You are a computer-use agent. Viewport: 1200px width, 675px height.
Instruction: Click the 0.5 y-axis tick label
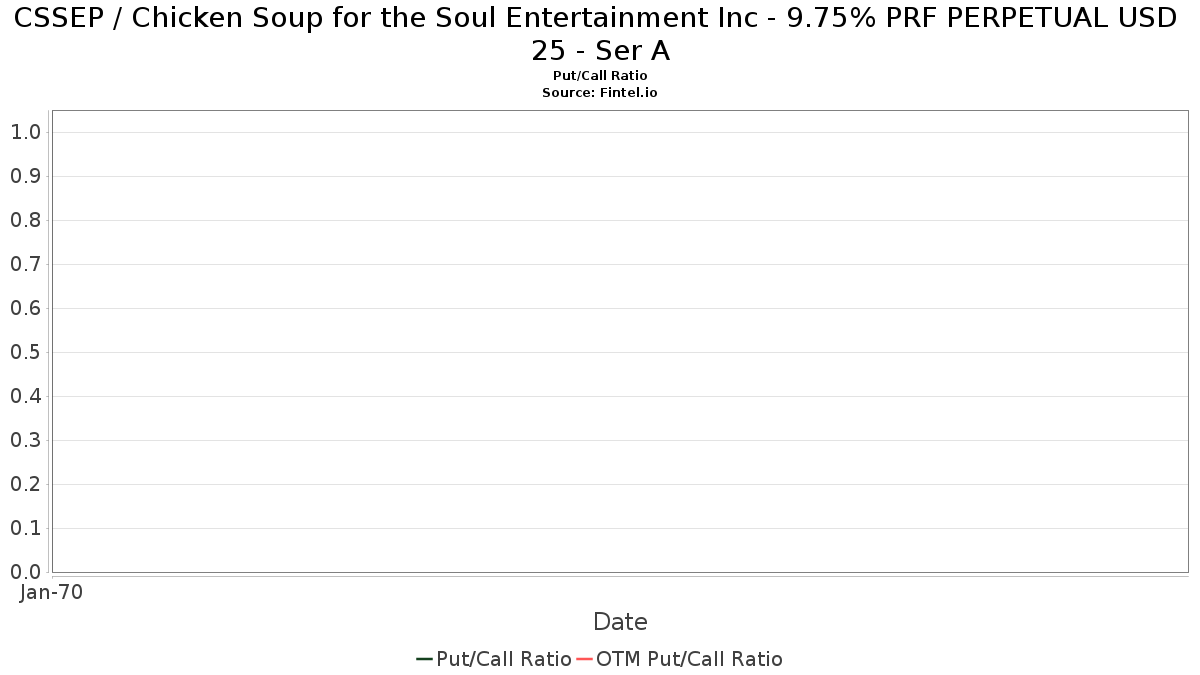point(25,352)
